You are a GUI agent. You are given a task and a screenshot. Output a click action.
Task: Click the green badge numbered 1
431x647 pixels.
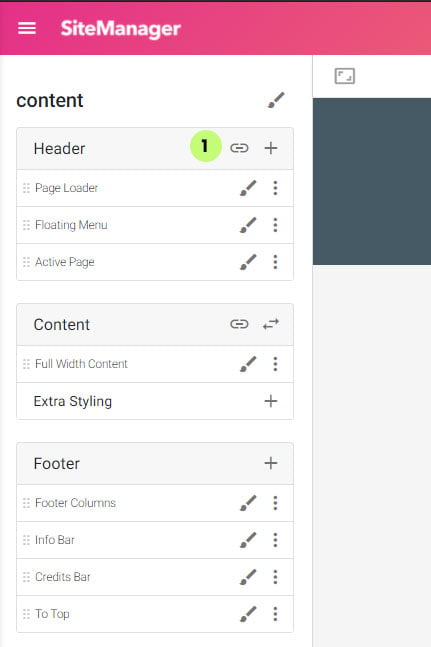(205, 146)
